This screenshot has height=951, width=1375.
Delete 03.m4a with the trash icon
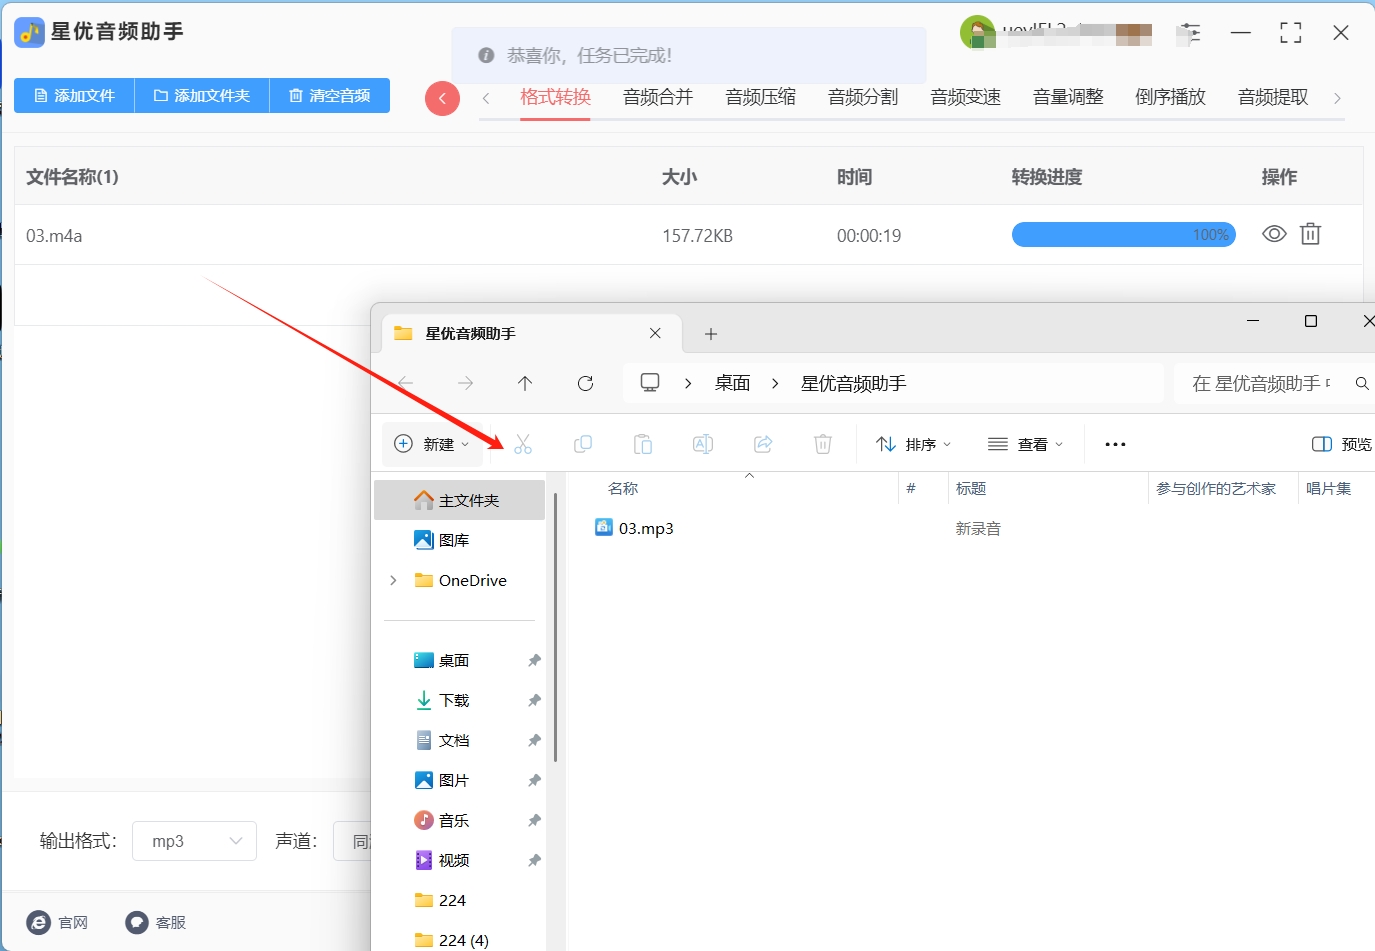[1310, 234]
